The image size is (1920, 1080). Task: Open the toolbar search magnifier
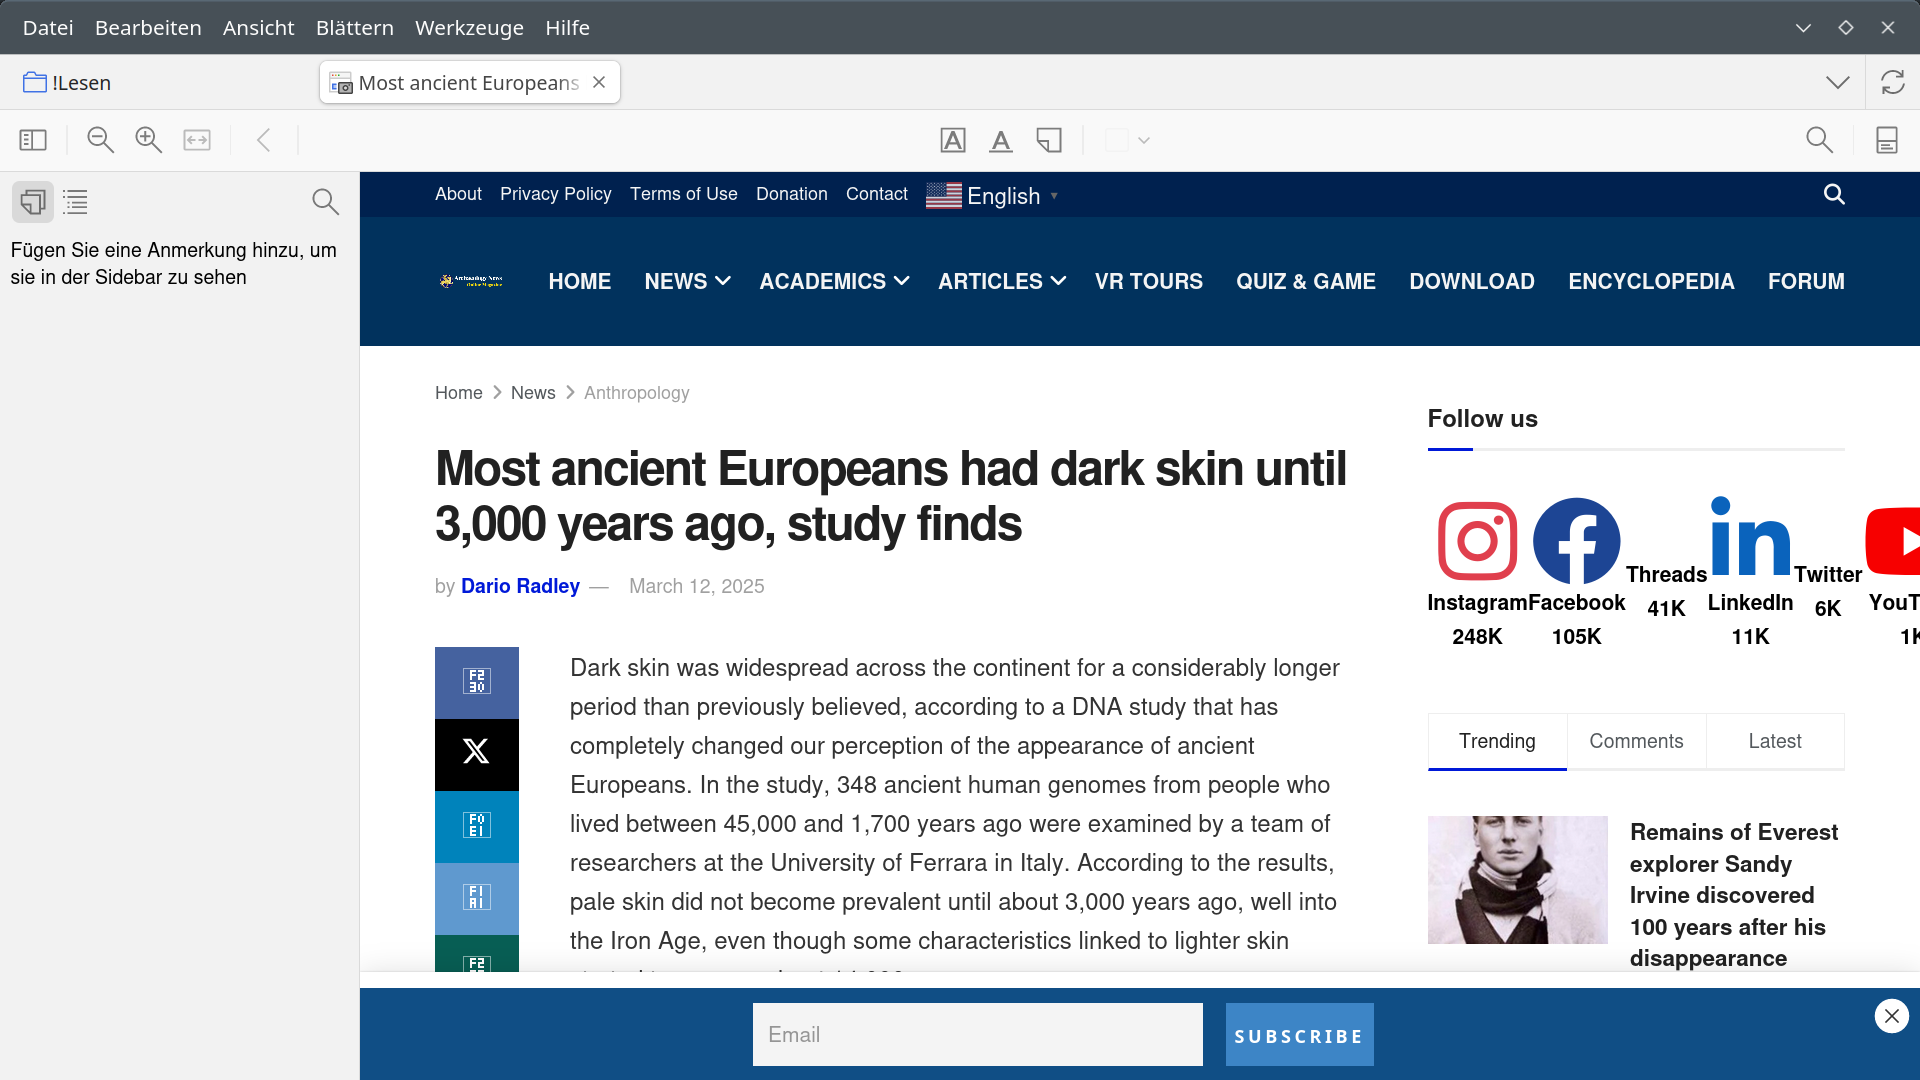pos(1819,140)
